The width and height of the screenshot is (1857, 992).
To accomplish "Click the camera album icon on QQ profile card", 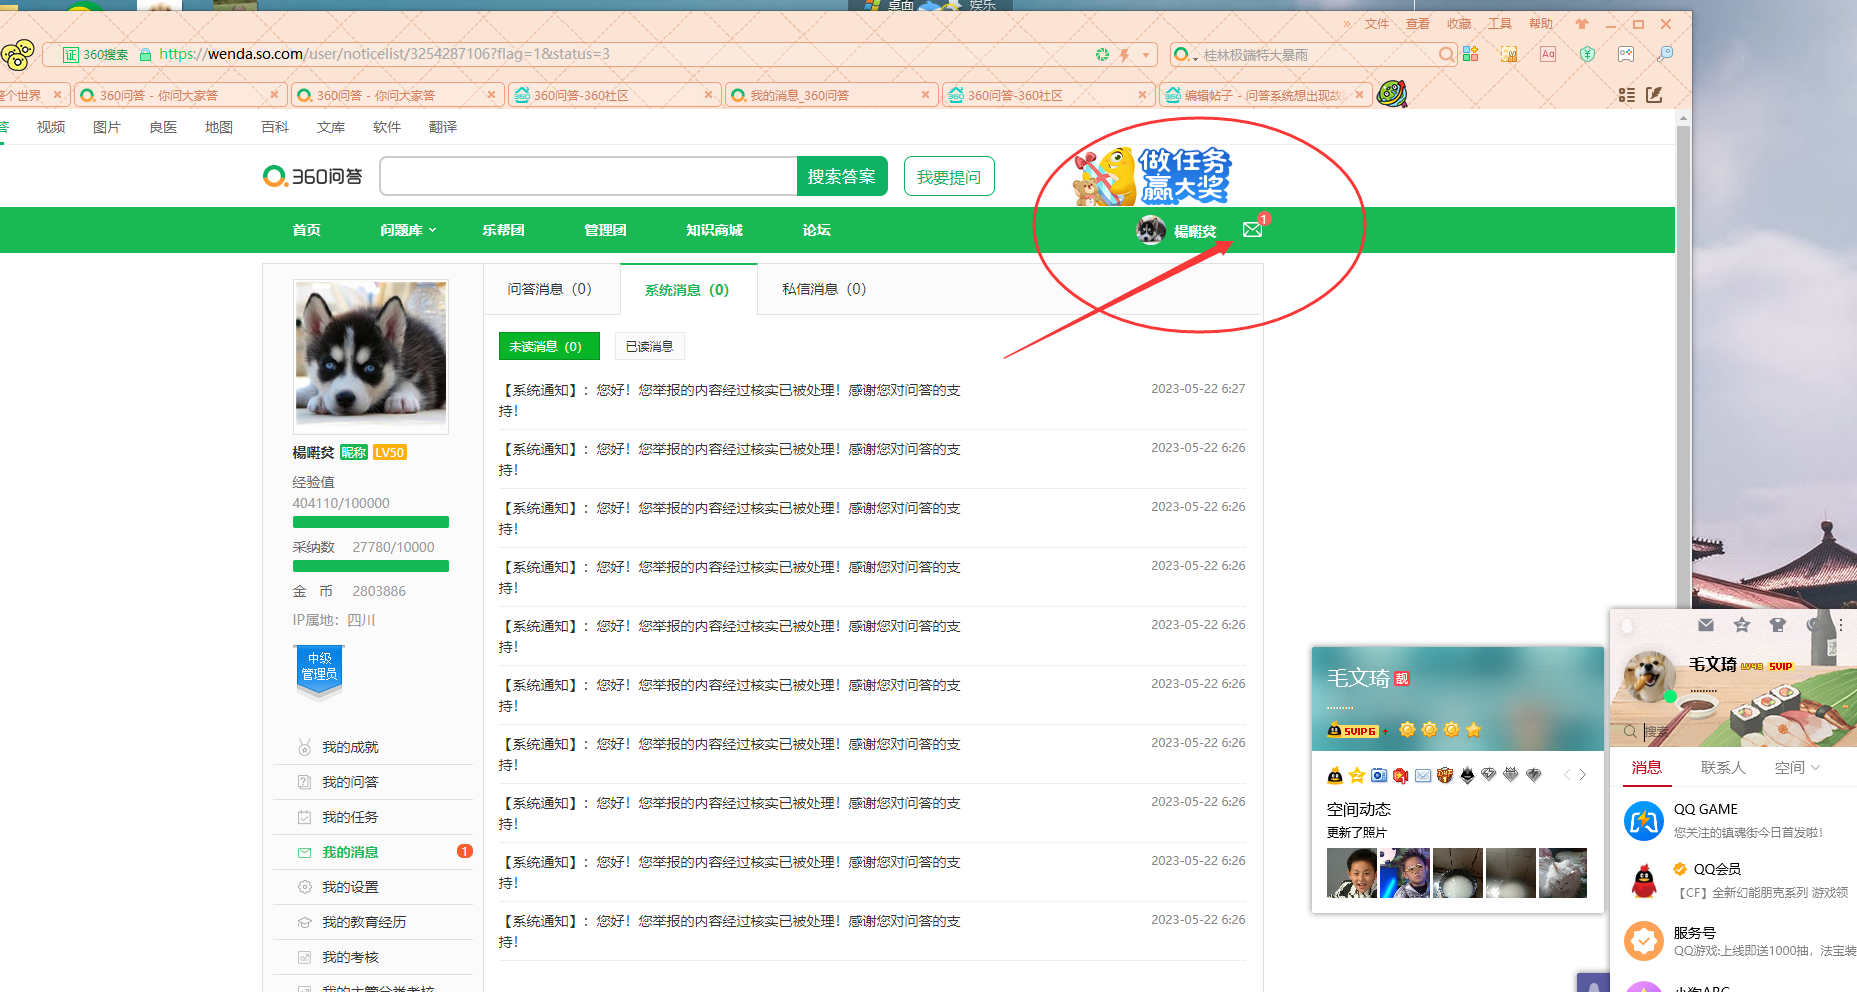I will [x=1379, y=775].
